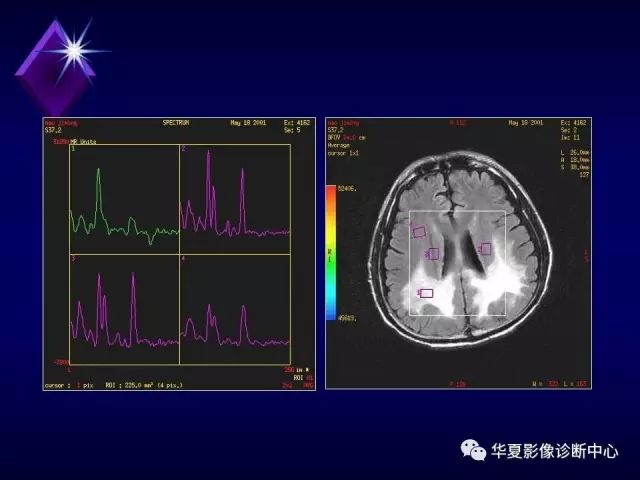640x480 pixels.
Task: Click the 'L 25.0mm' coordinate readout
Action: click(575, 152)
